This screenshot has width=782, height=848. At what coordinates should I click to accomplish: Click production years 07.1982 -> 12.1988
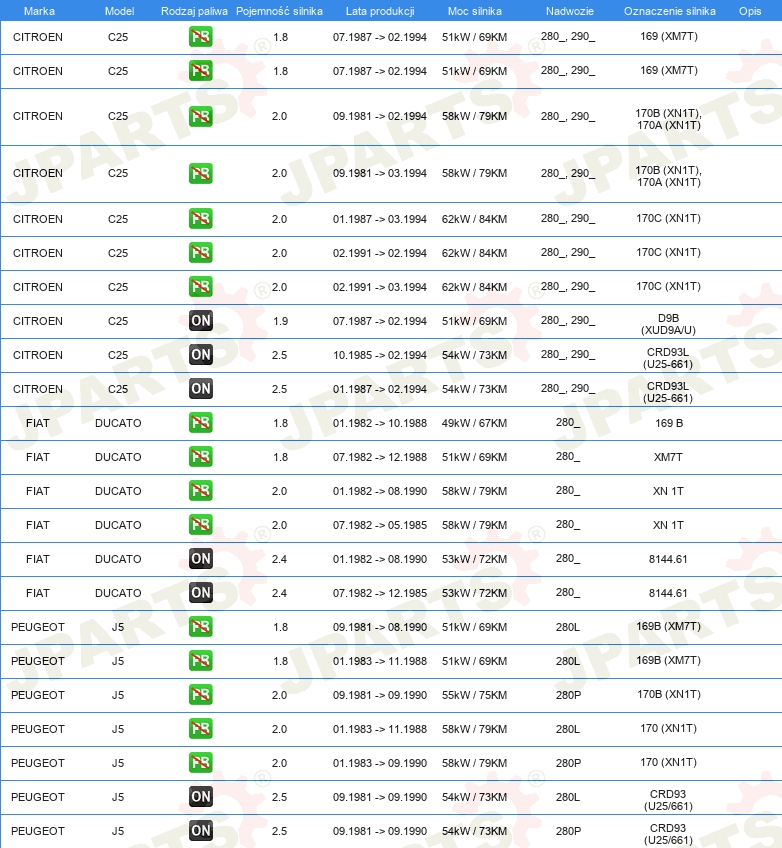(380, 457)
